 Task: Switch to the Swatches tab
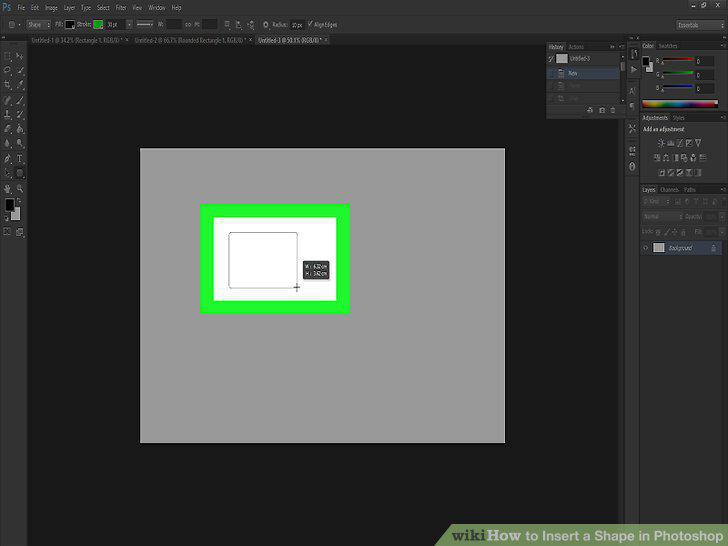click(668, 46)
